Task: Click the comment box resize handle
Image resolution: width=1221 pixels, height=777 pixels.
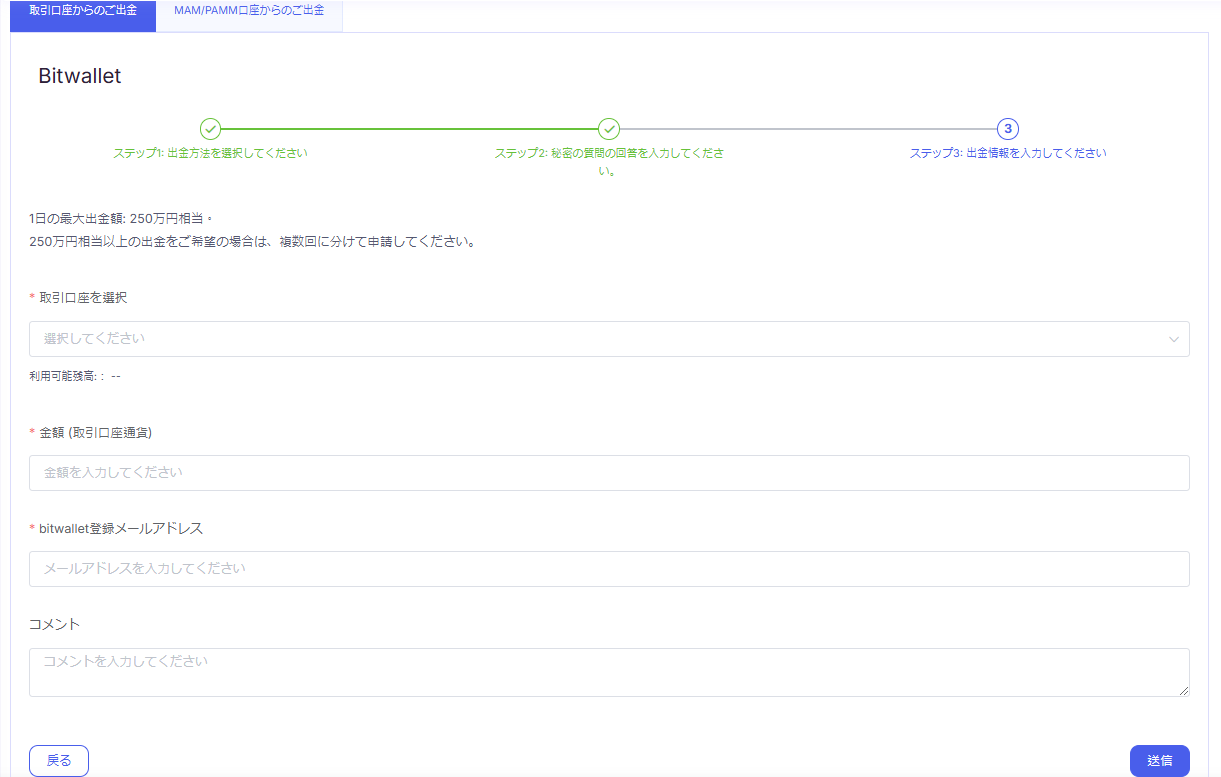Action: 1183,690
